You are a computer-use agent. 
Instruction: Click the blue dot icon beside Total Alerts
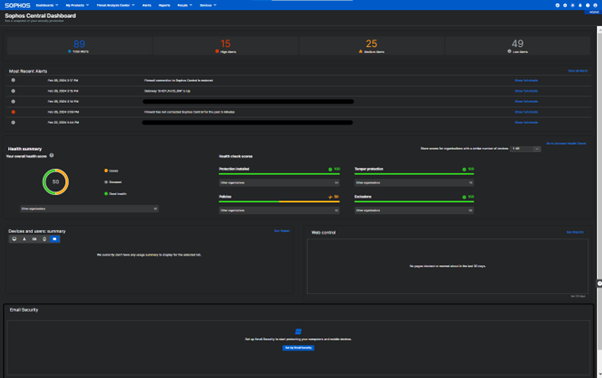point(69,51)
